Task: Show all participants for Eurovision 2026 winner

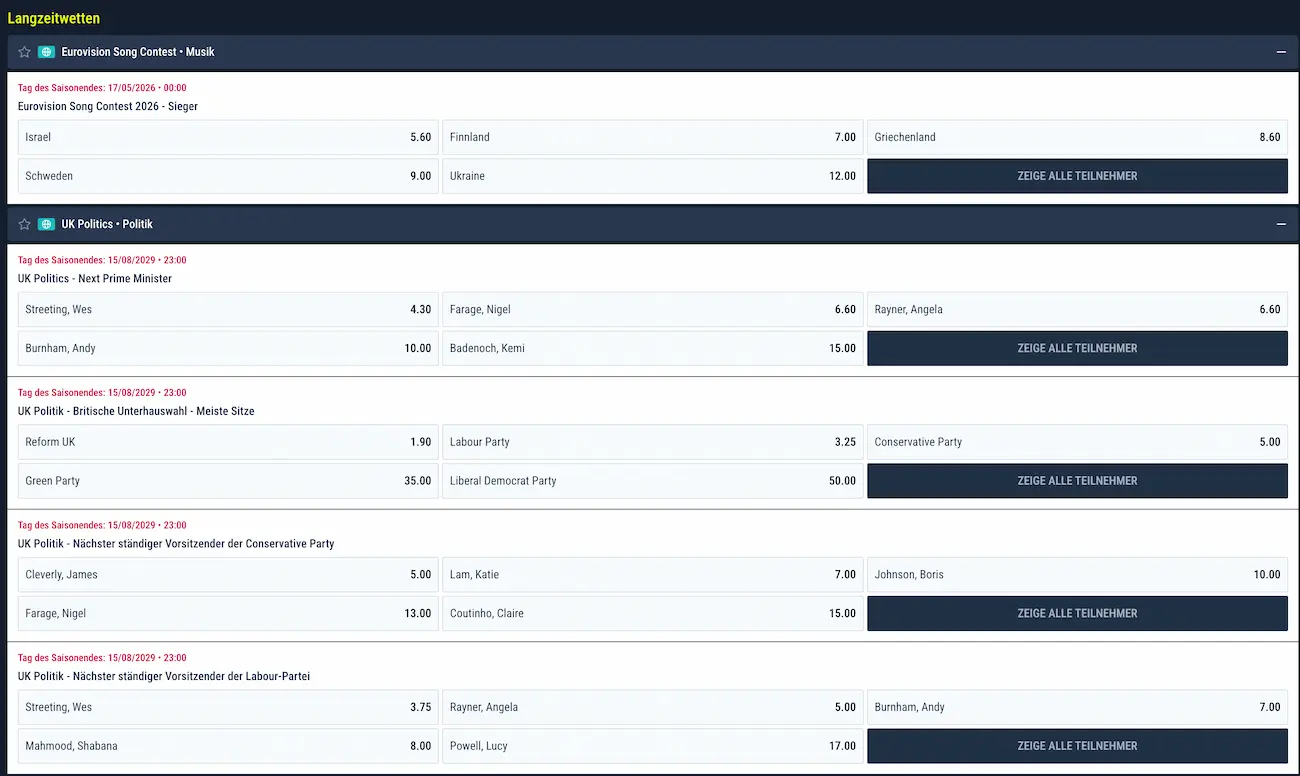Action: tap(1077, 176)
